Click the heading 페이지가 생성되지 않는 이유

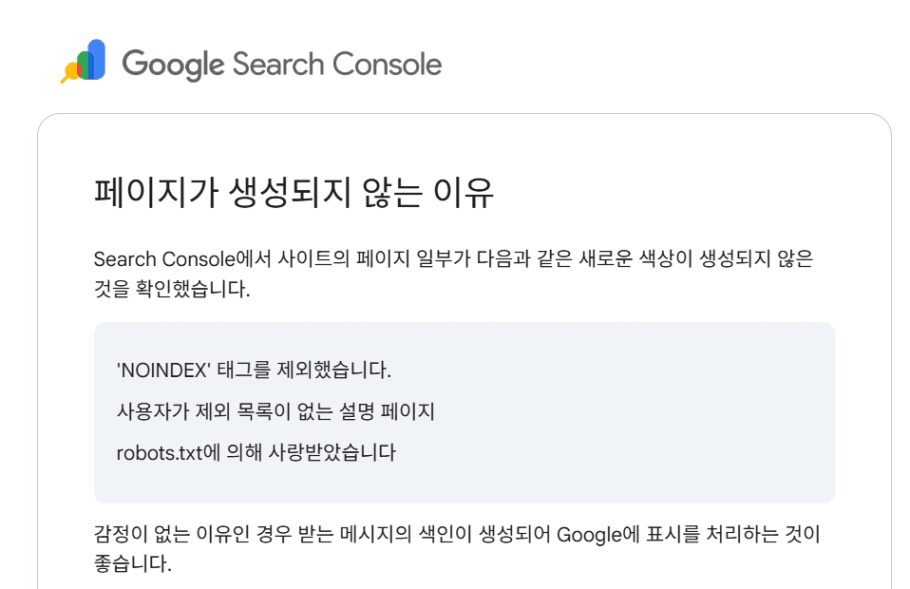pyautogui.click(x=293, y=191)
